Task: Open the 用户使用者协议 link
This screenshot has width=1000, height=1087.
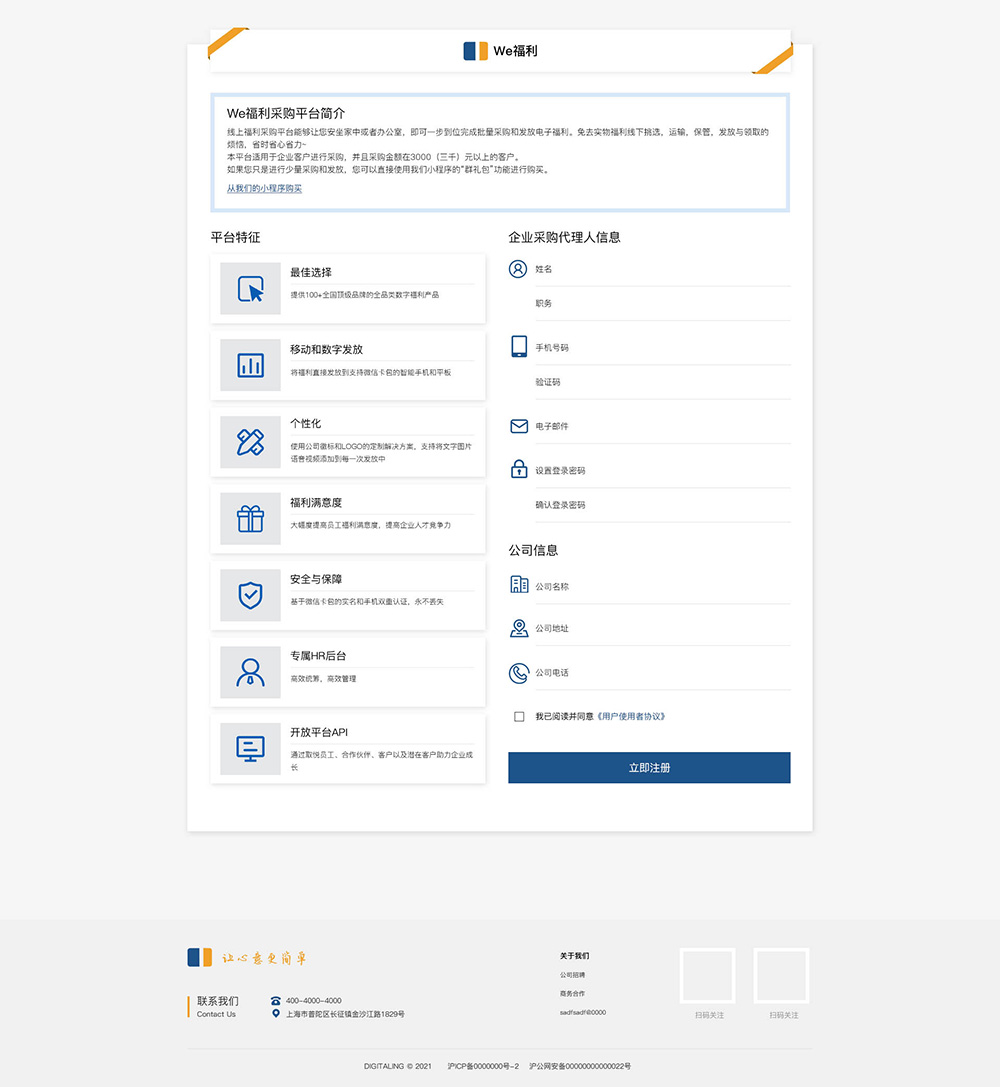Action: pyautogui.click(x=630, y=716)
